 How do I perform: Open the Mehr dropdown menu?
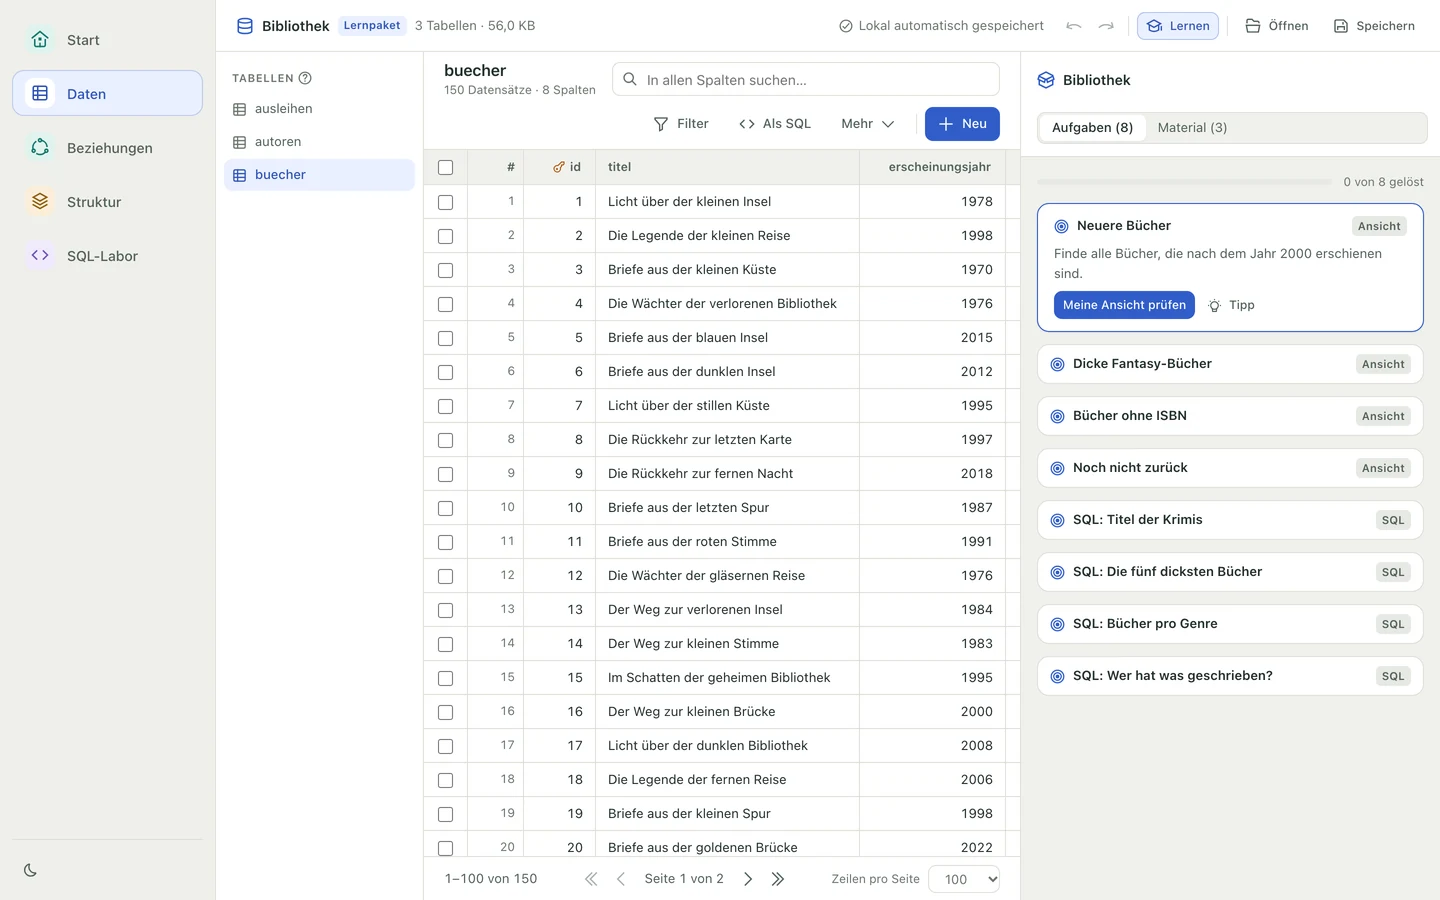pyautogui.click(x=867, y=124)
